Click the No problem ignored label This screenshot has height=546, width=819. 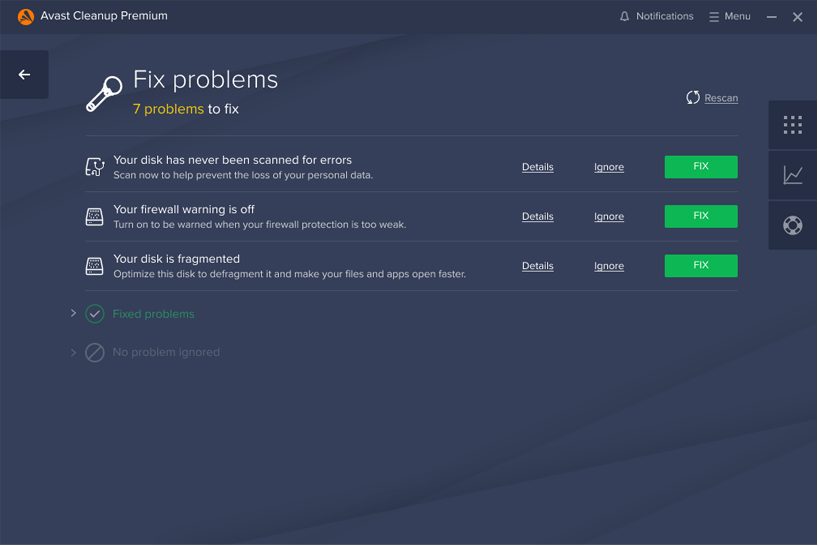[166, 352]
